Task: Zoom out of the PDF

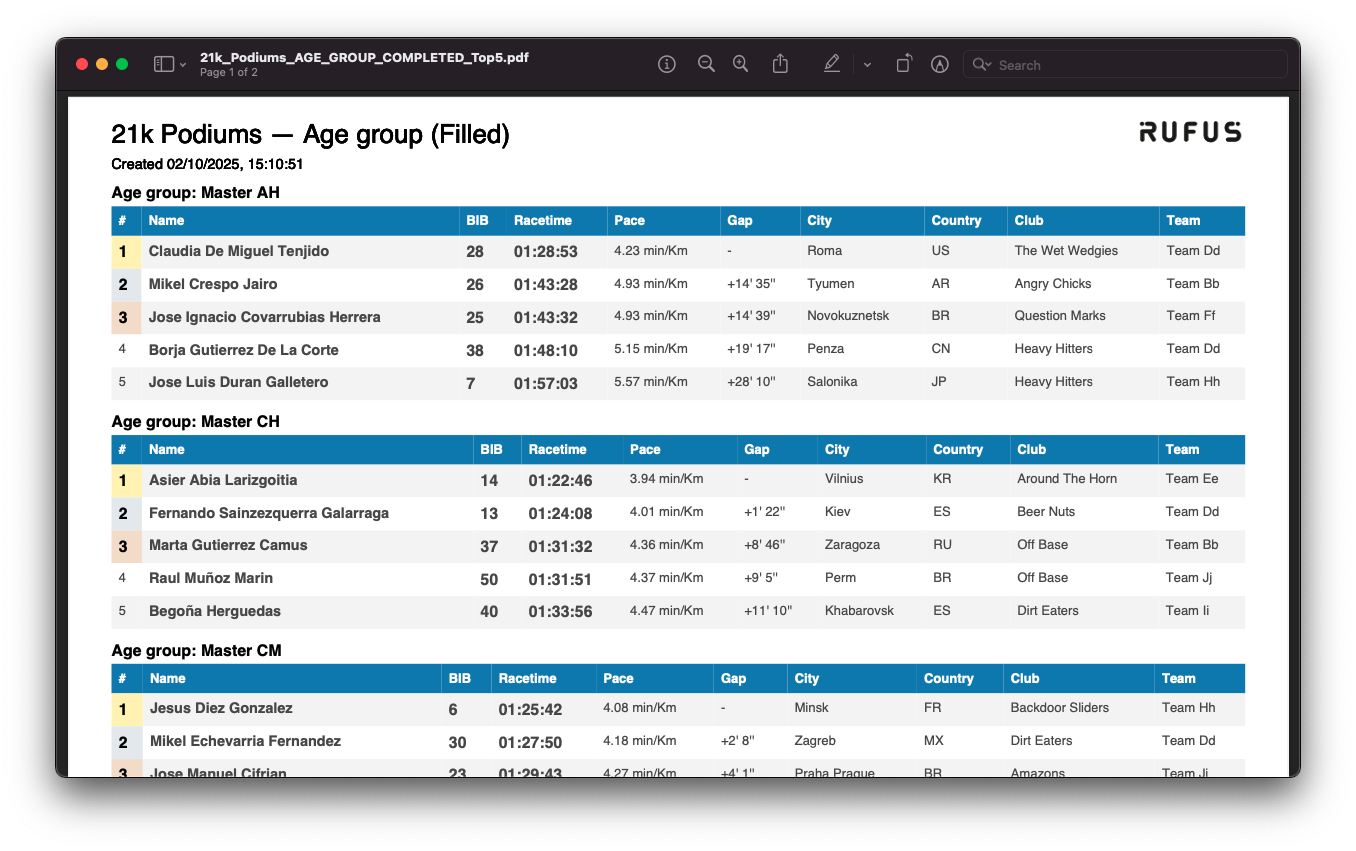Action: [x=706, y=64]
